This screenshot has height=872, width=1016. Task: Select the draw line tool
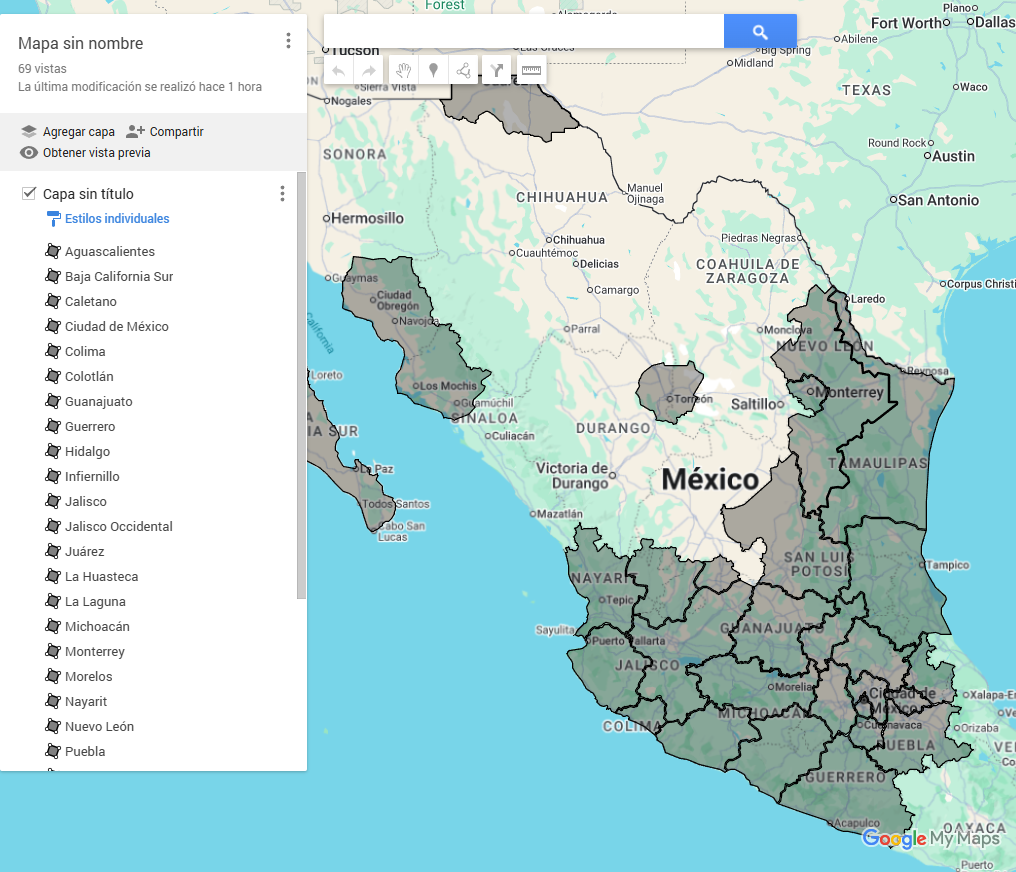pos(463,70)
